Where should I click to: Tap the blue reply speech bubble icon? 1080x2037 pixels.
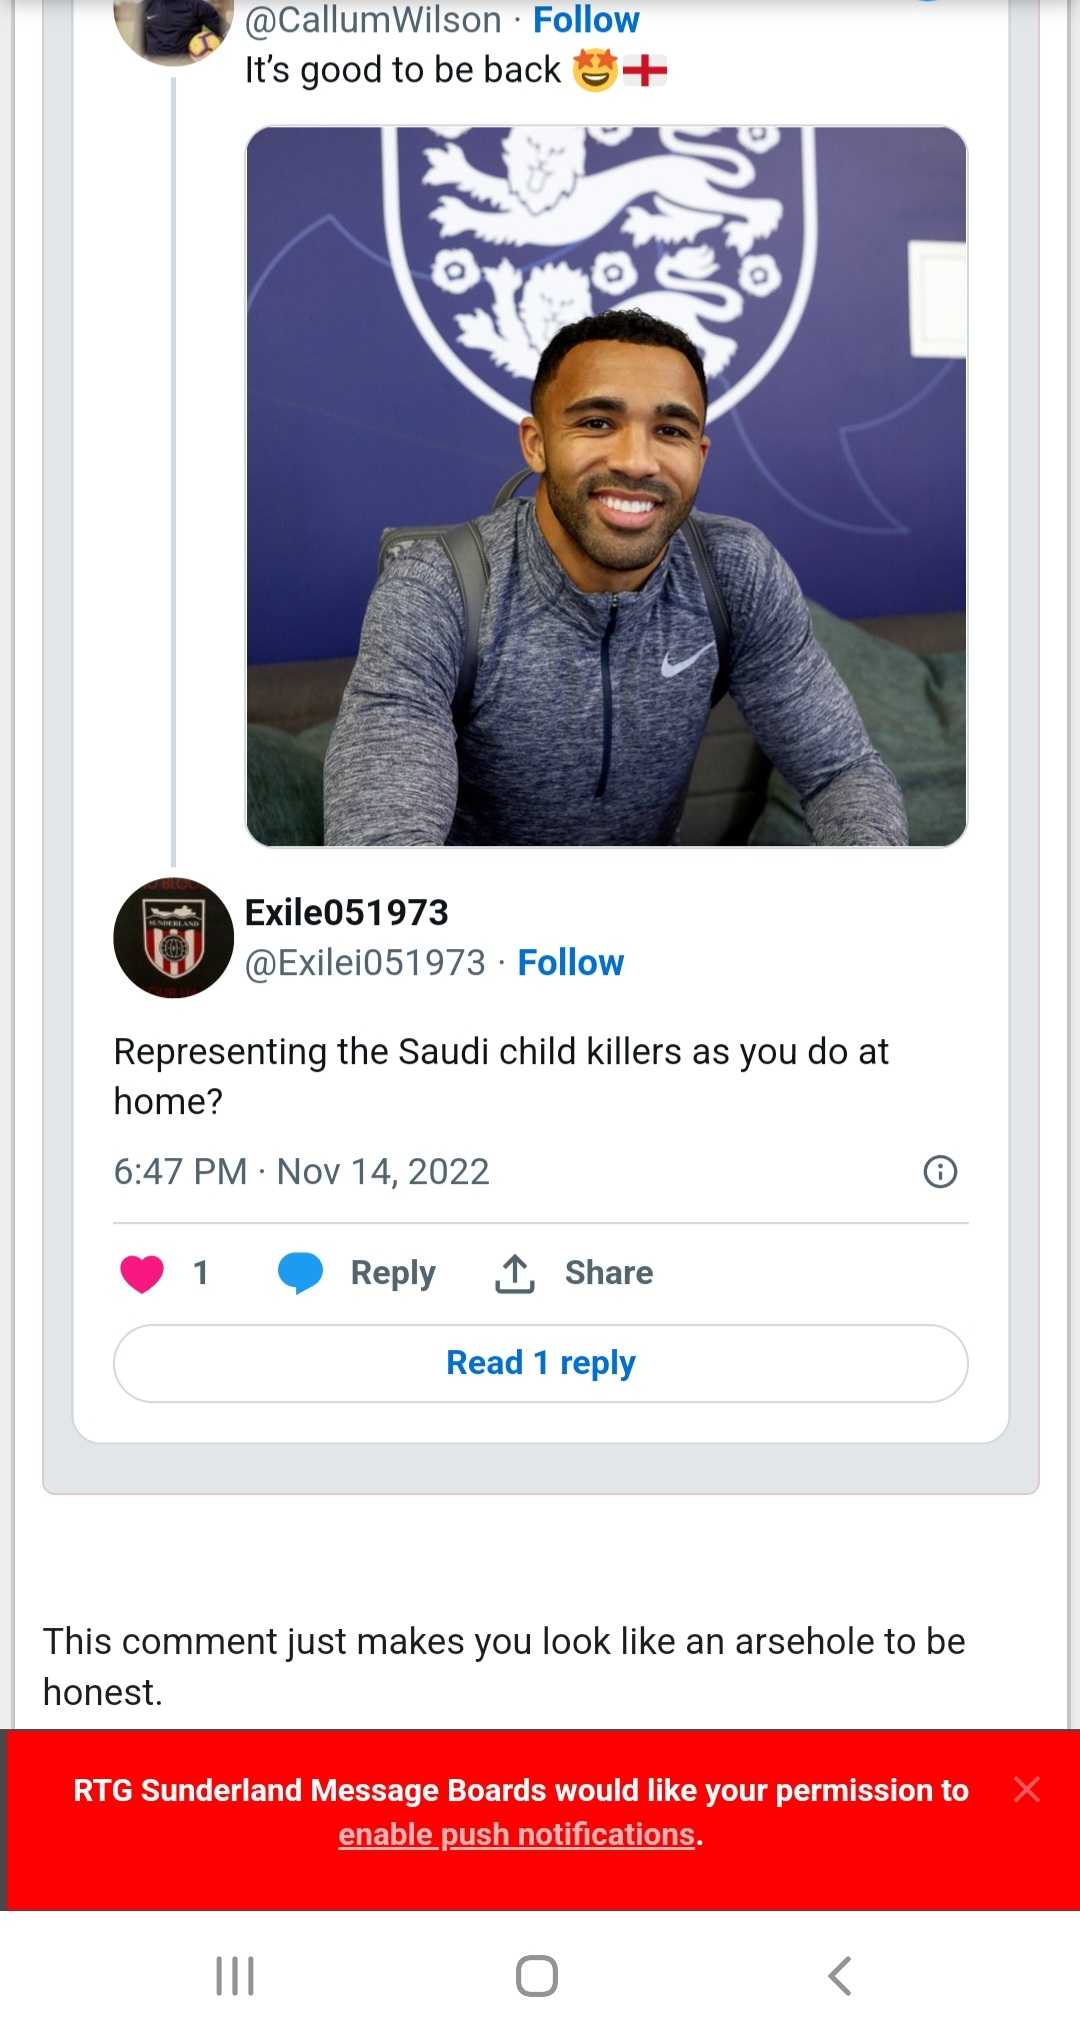click(x=300, y=1273)
